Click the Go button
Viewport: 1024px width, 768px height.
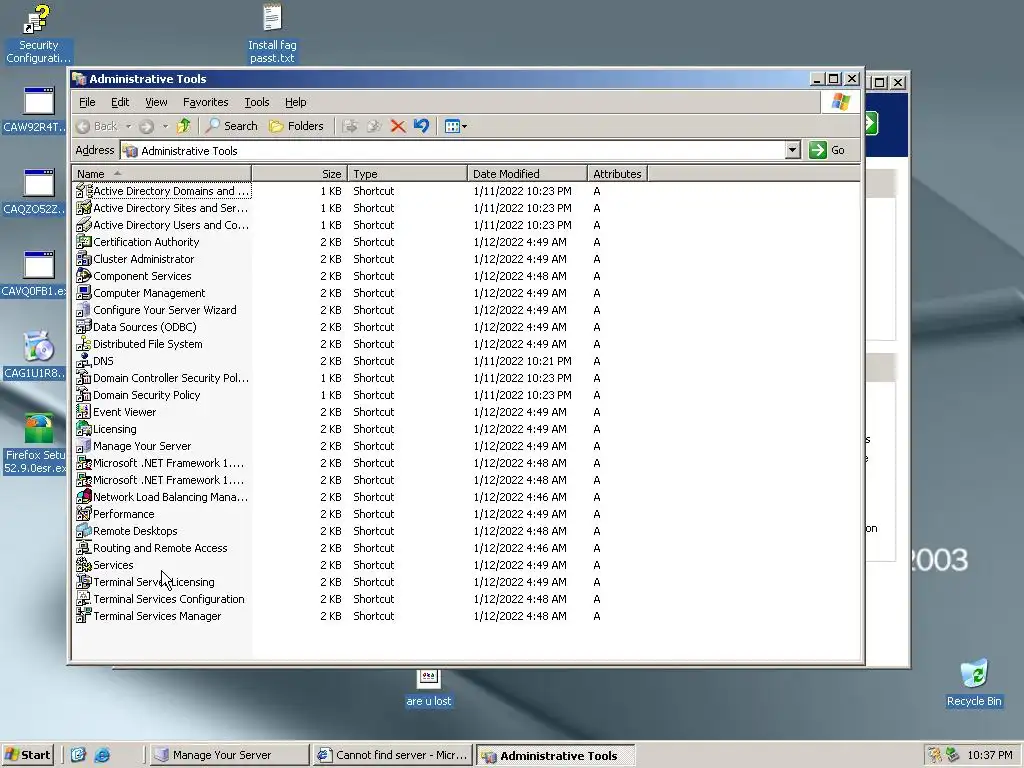[827, 150]
